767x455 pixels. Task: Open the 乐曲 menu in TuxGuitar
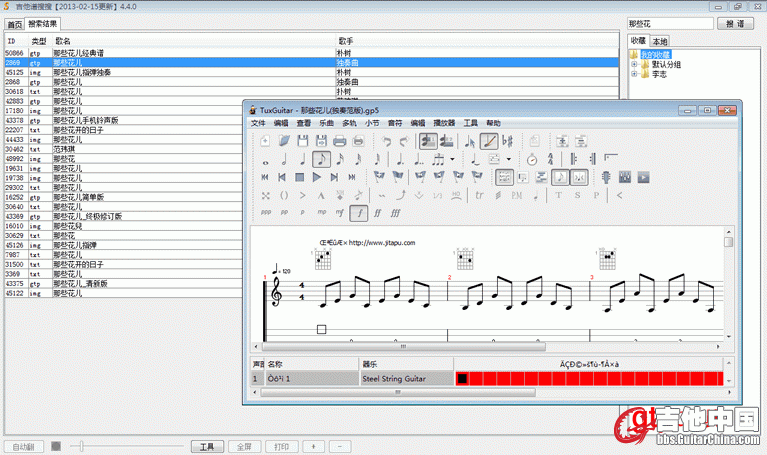point(326,123)
